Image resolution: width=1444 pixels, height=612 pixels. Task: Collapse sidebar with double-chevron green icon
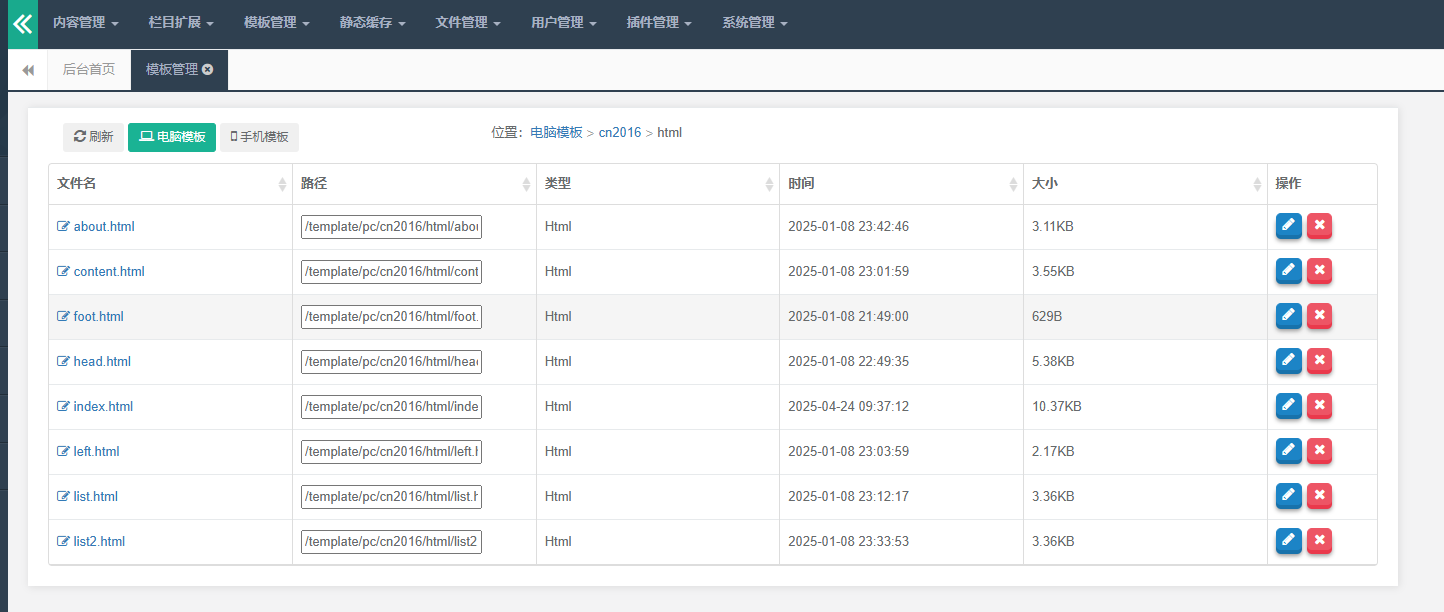[22, 24]
